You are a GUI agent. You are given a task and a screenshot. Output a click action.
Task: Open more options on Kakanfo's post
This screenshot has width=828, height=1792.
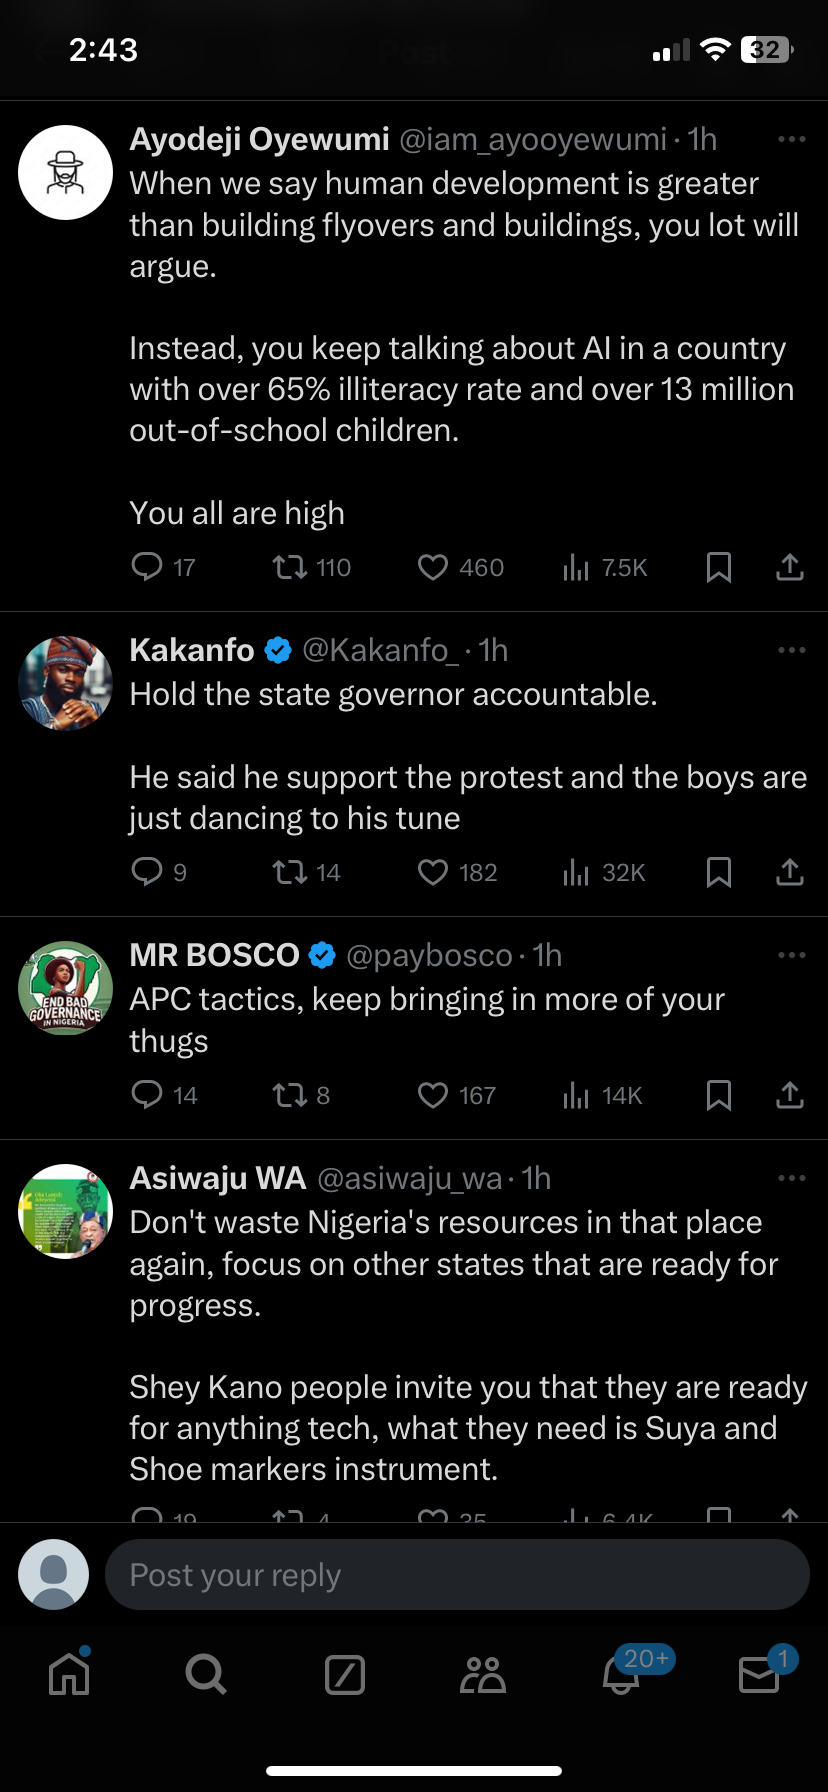791,651
